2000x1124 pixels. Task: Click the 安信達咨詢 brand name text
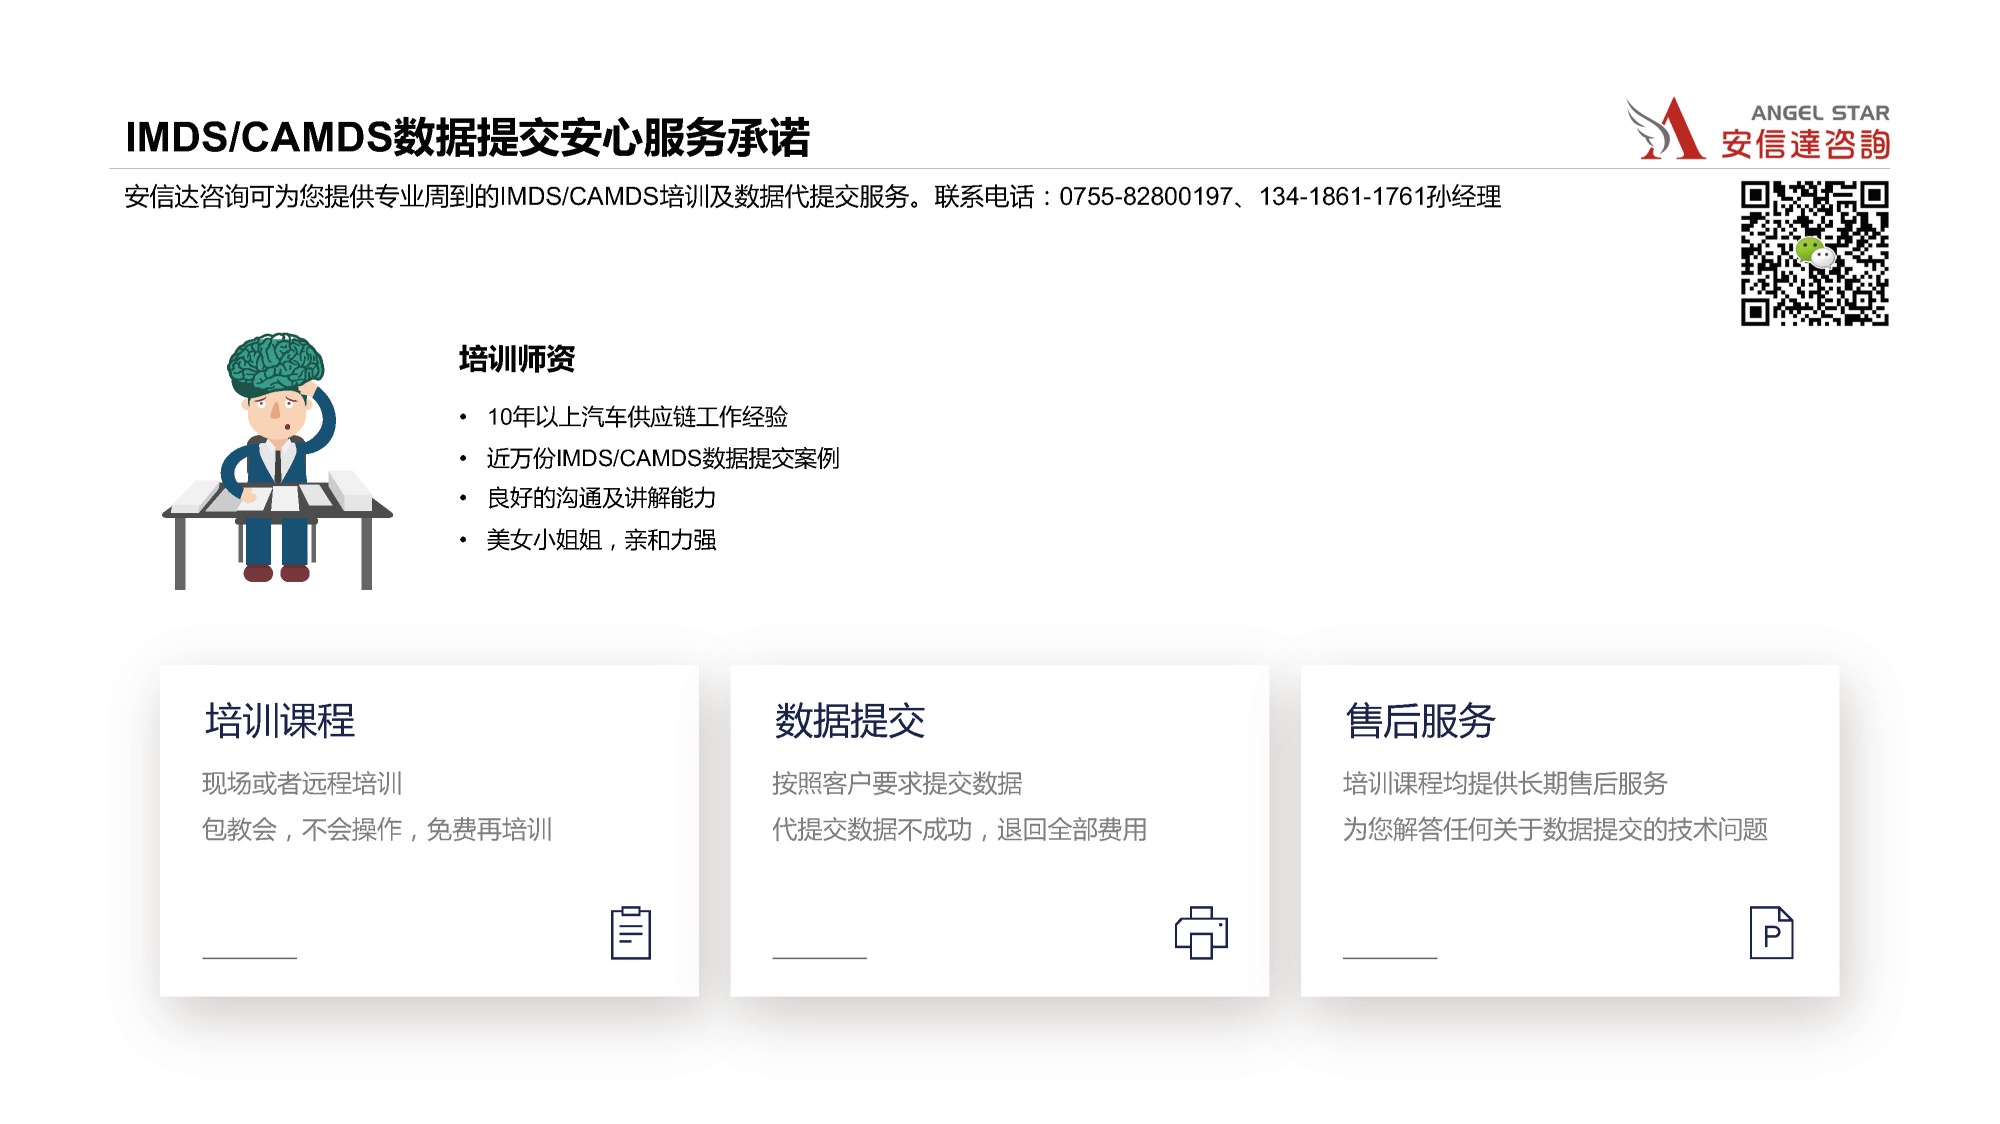coord(1805,144)
